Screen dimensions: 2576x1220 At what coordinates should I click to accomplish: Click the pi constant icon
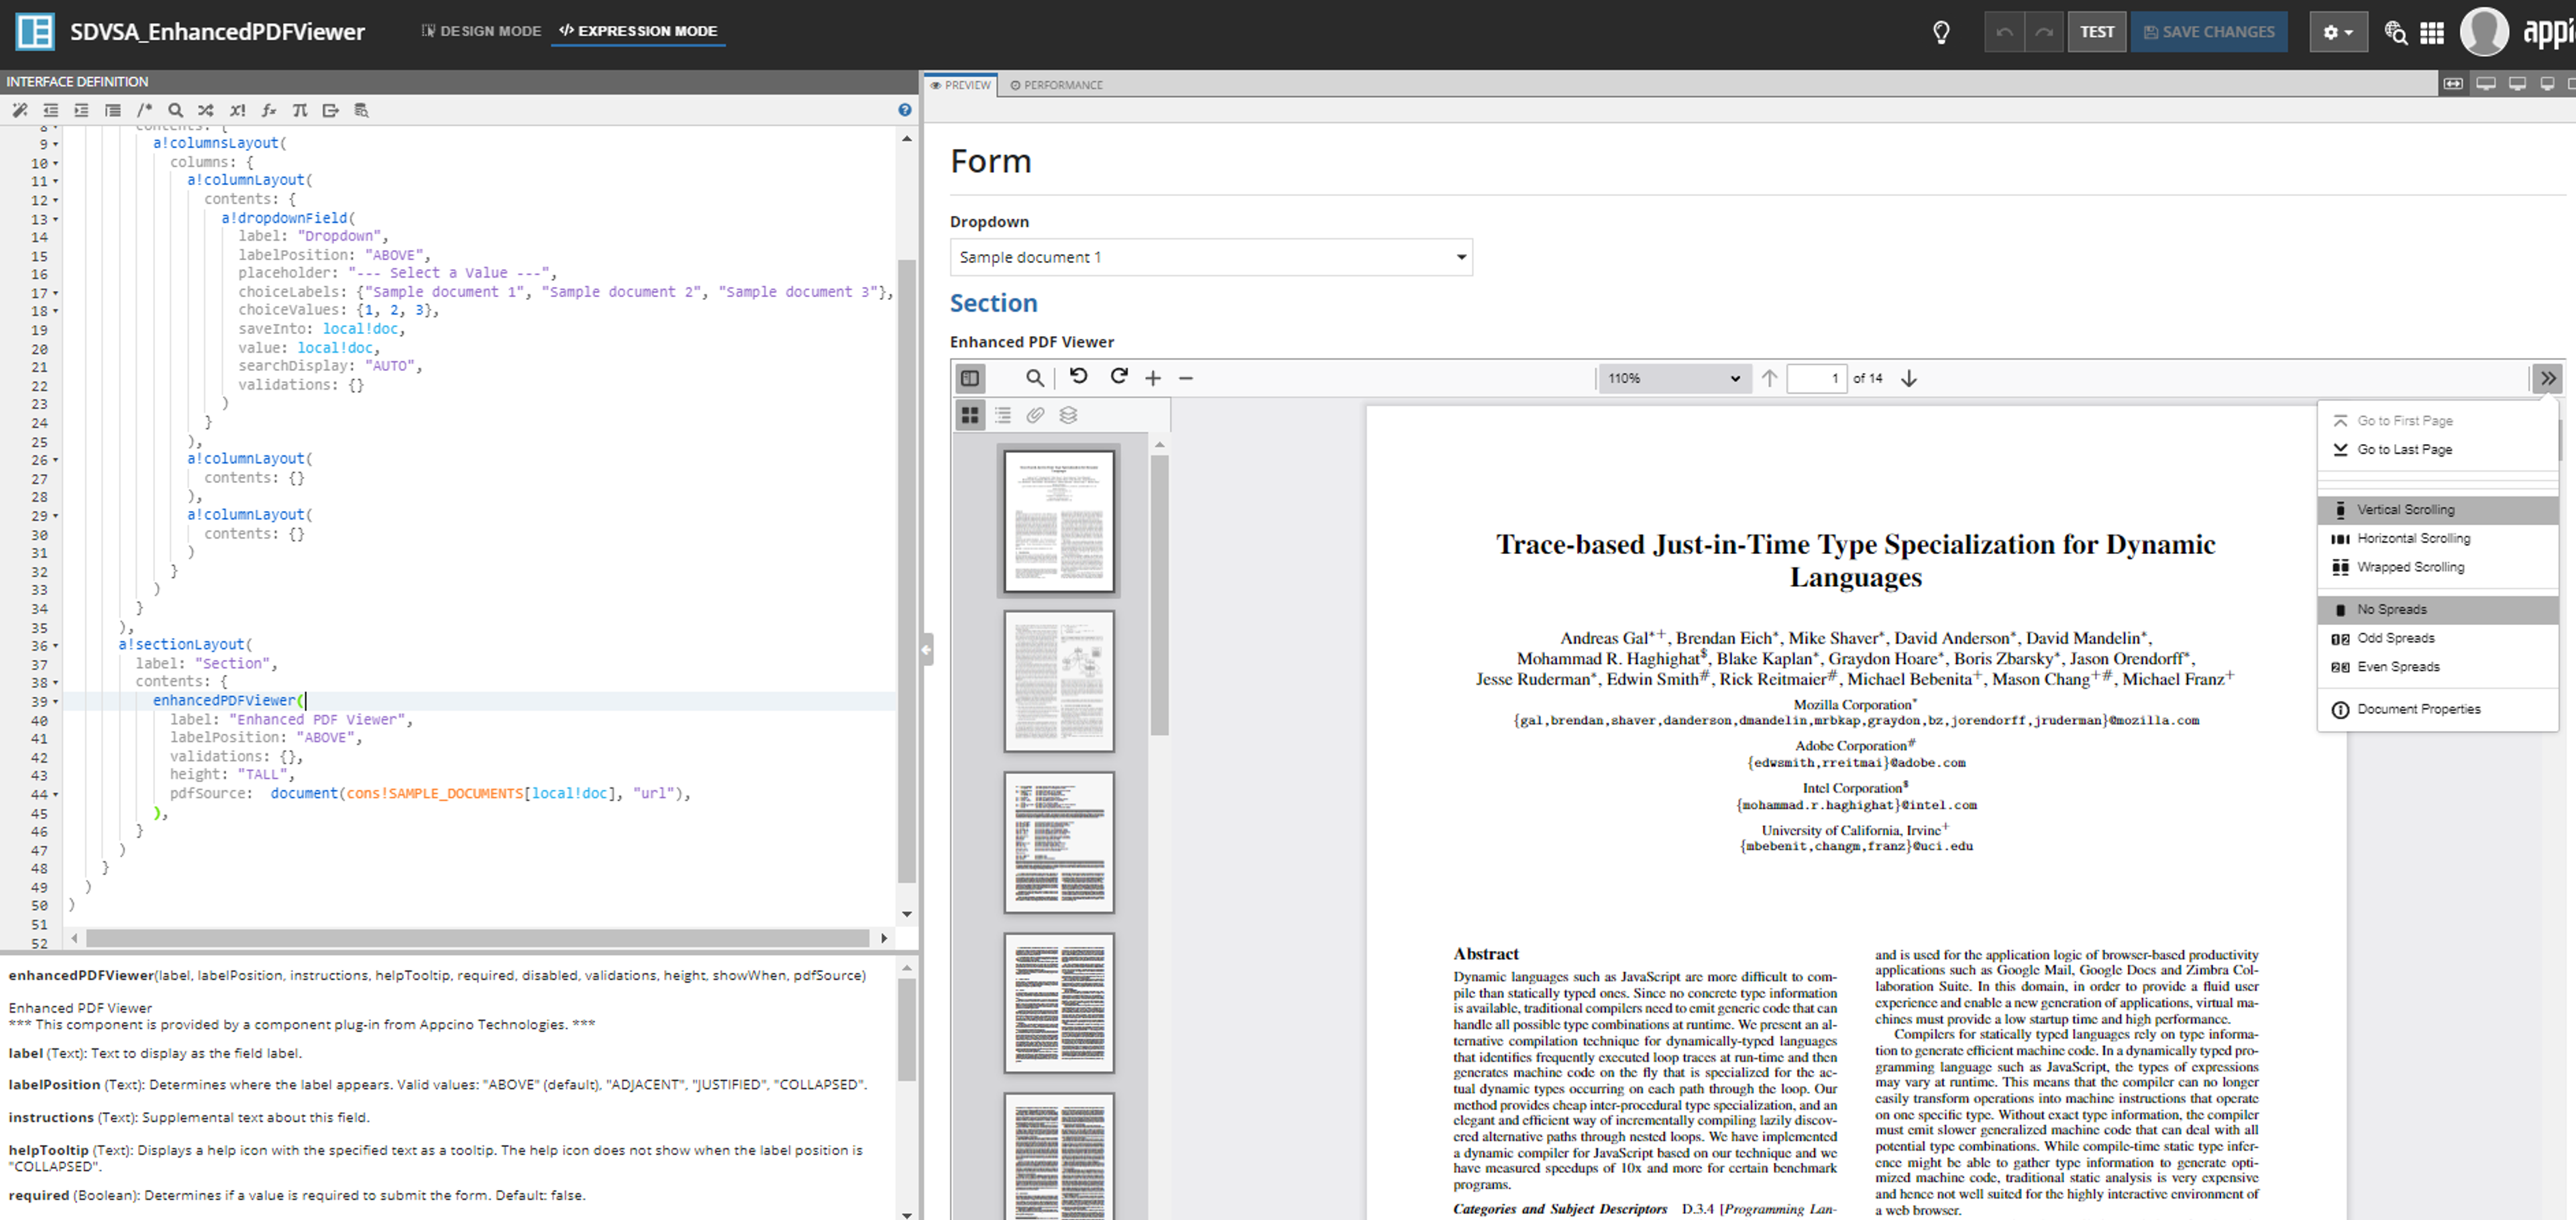tap(299, 110)
